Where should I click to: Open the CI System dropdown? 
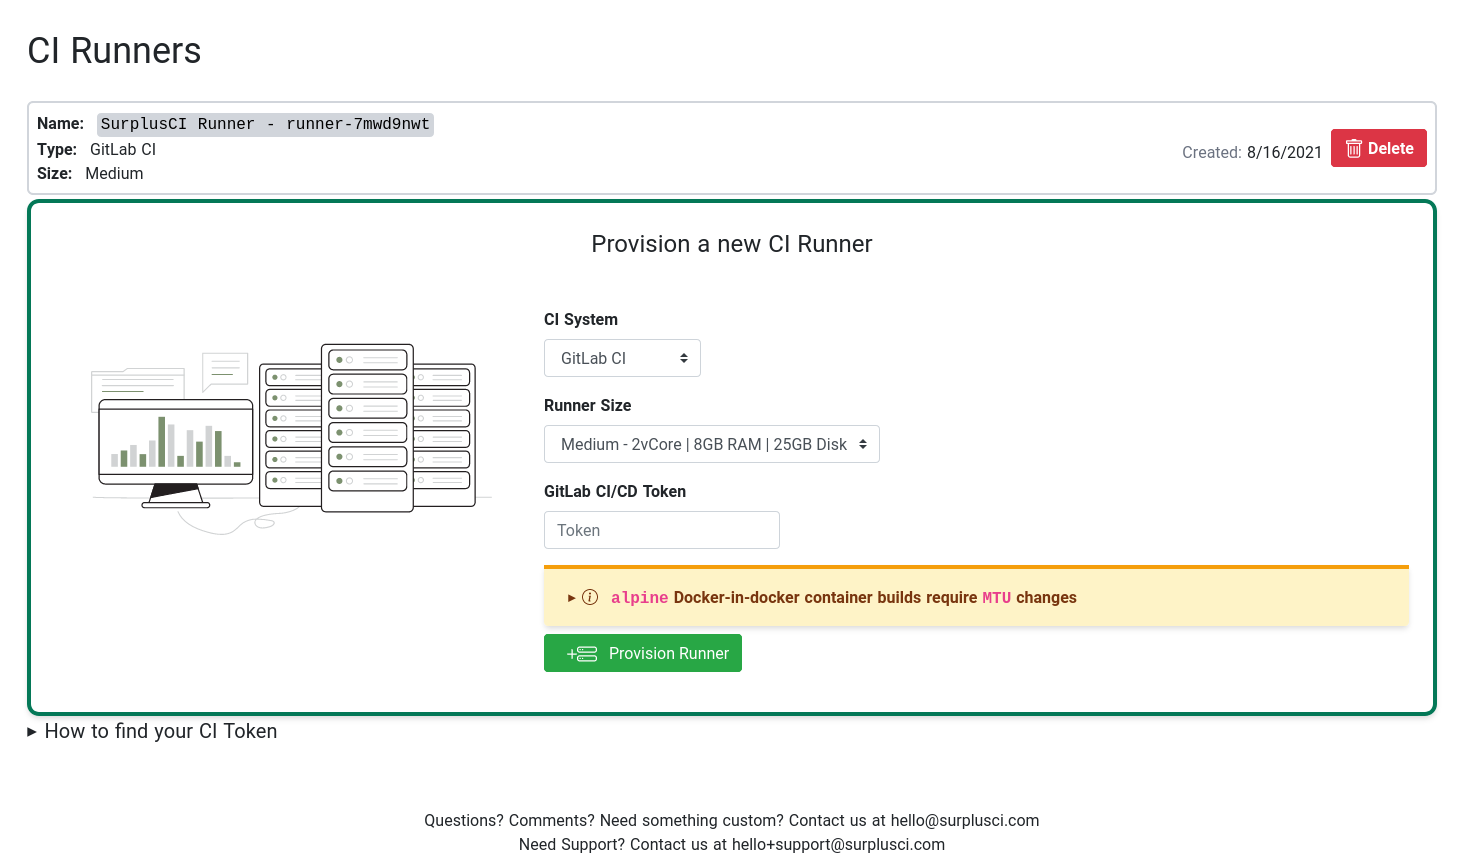pos(622,358)
